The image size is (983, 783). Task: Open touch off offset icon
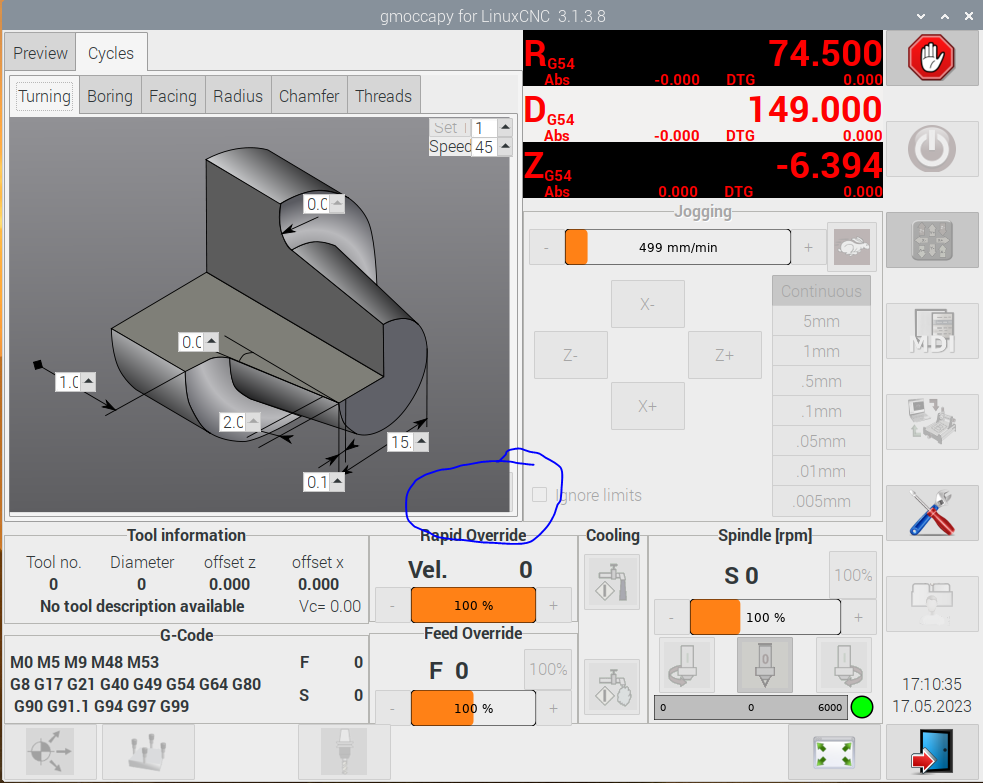[x=50, y=750]
